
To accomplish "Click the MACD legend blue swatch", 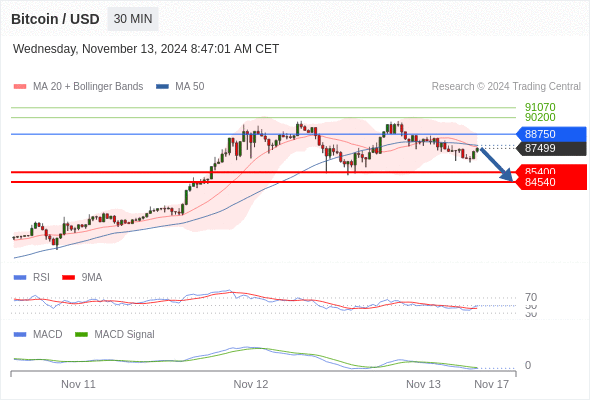I will [x=20, y=334].
